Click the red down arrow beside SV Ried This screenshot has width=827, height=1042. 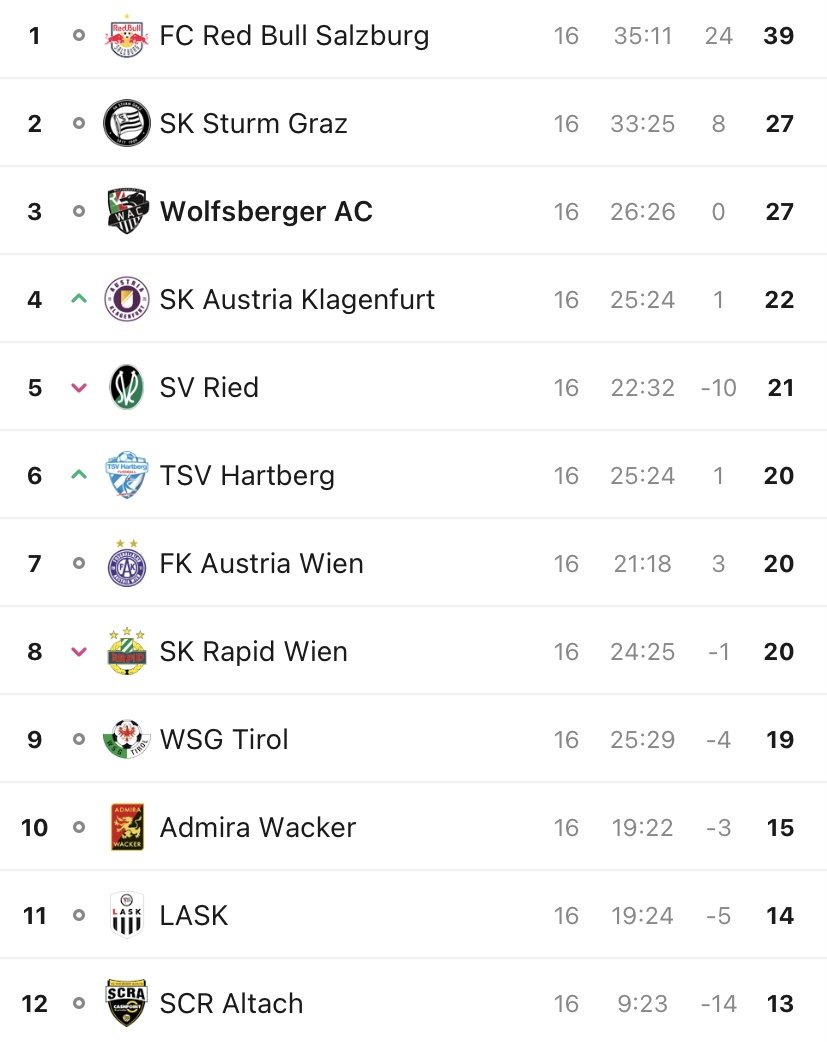tap(78, 387)
